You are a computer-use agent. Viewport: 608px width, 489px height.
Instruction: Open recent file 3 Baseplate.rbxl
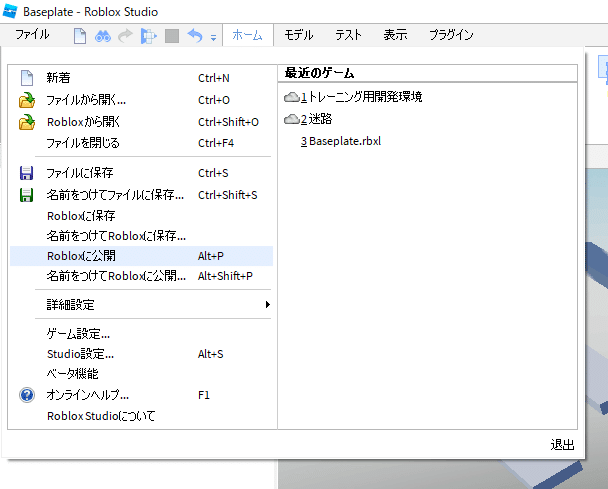pos(341,141)
